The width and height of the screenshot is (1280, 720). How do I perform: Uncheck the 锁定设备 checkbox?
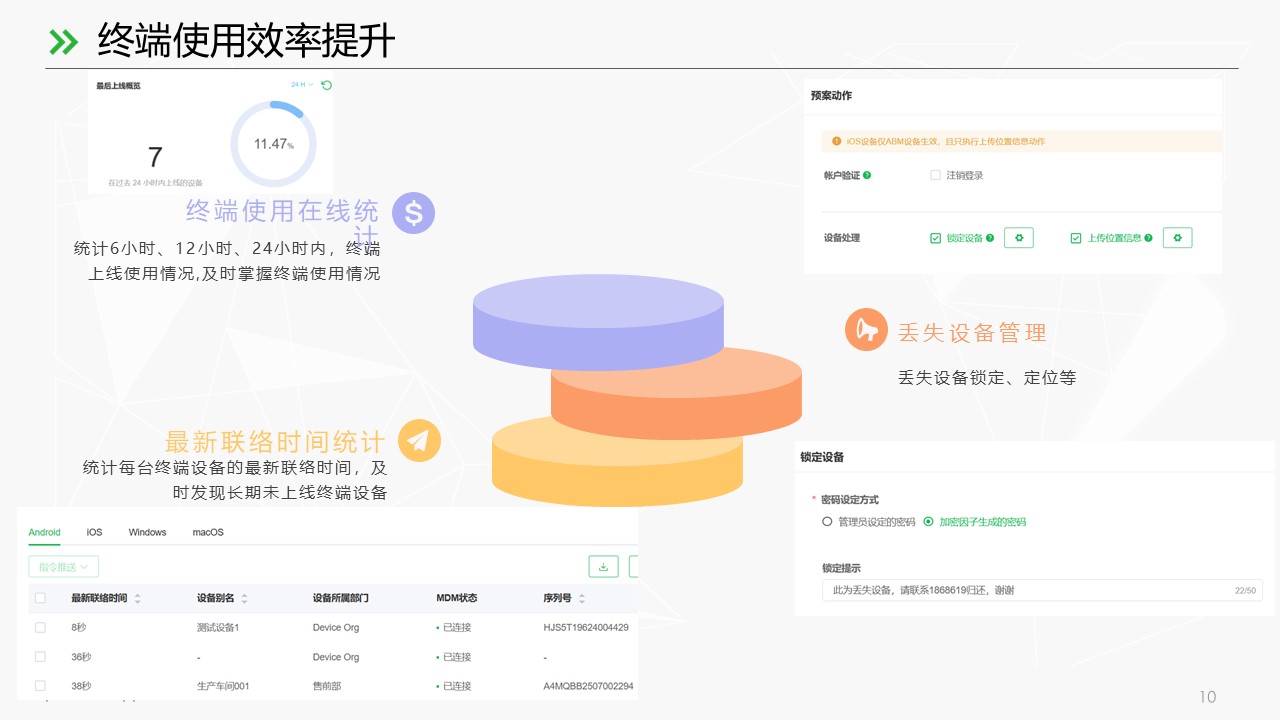point(935,238)
